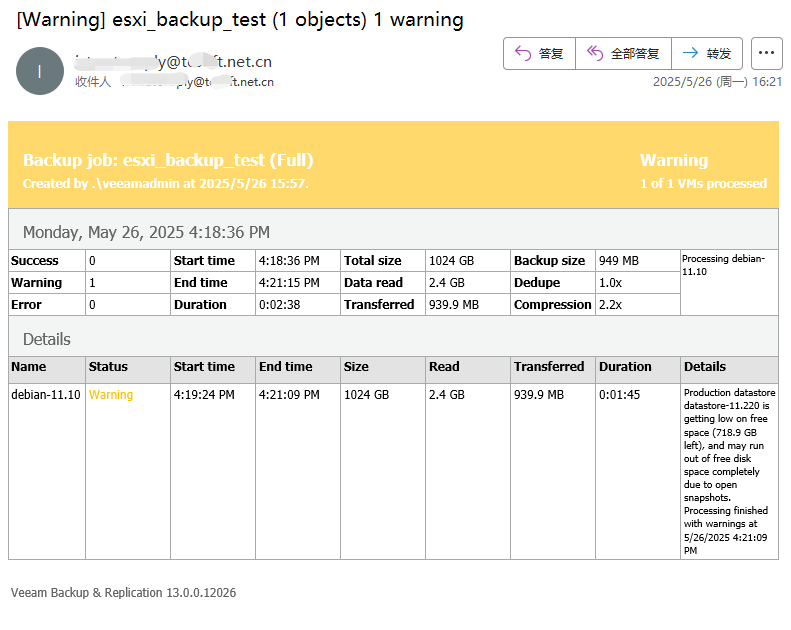Click end time value 4:21:15 PM

tap(289, 282)
